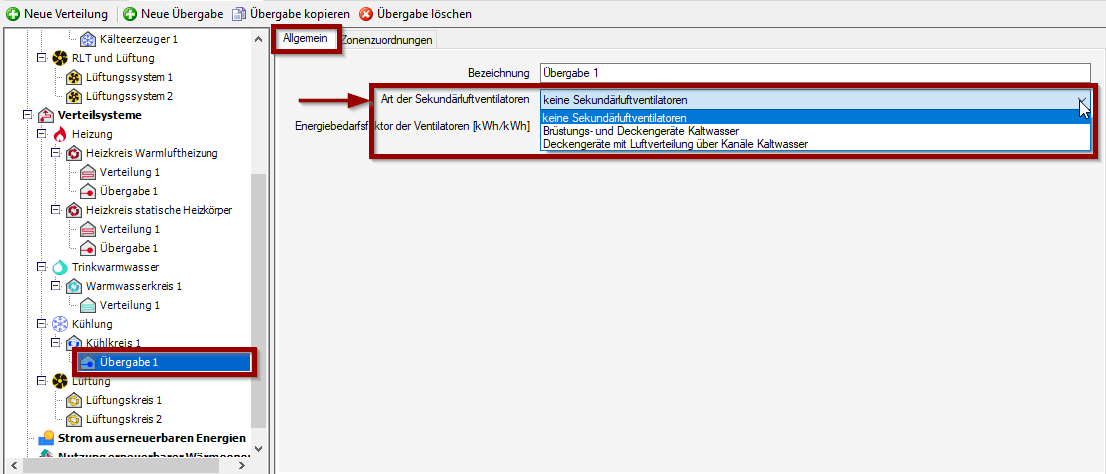Collapse the Heizkreis Warmluftheizung branch
The image size is (1106, 474).
55,153
